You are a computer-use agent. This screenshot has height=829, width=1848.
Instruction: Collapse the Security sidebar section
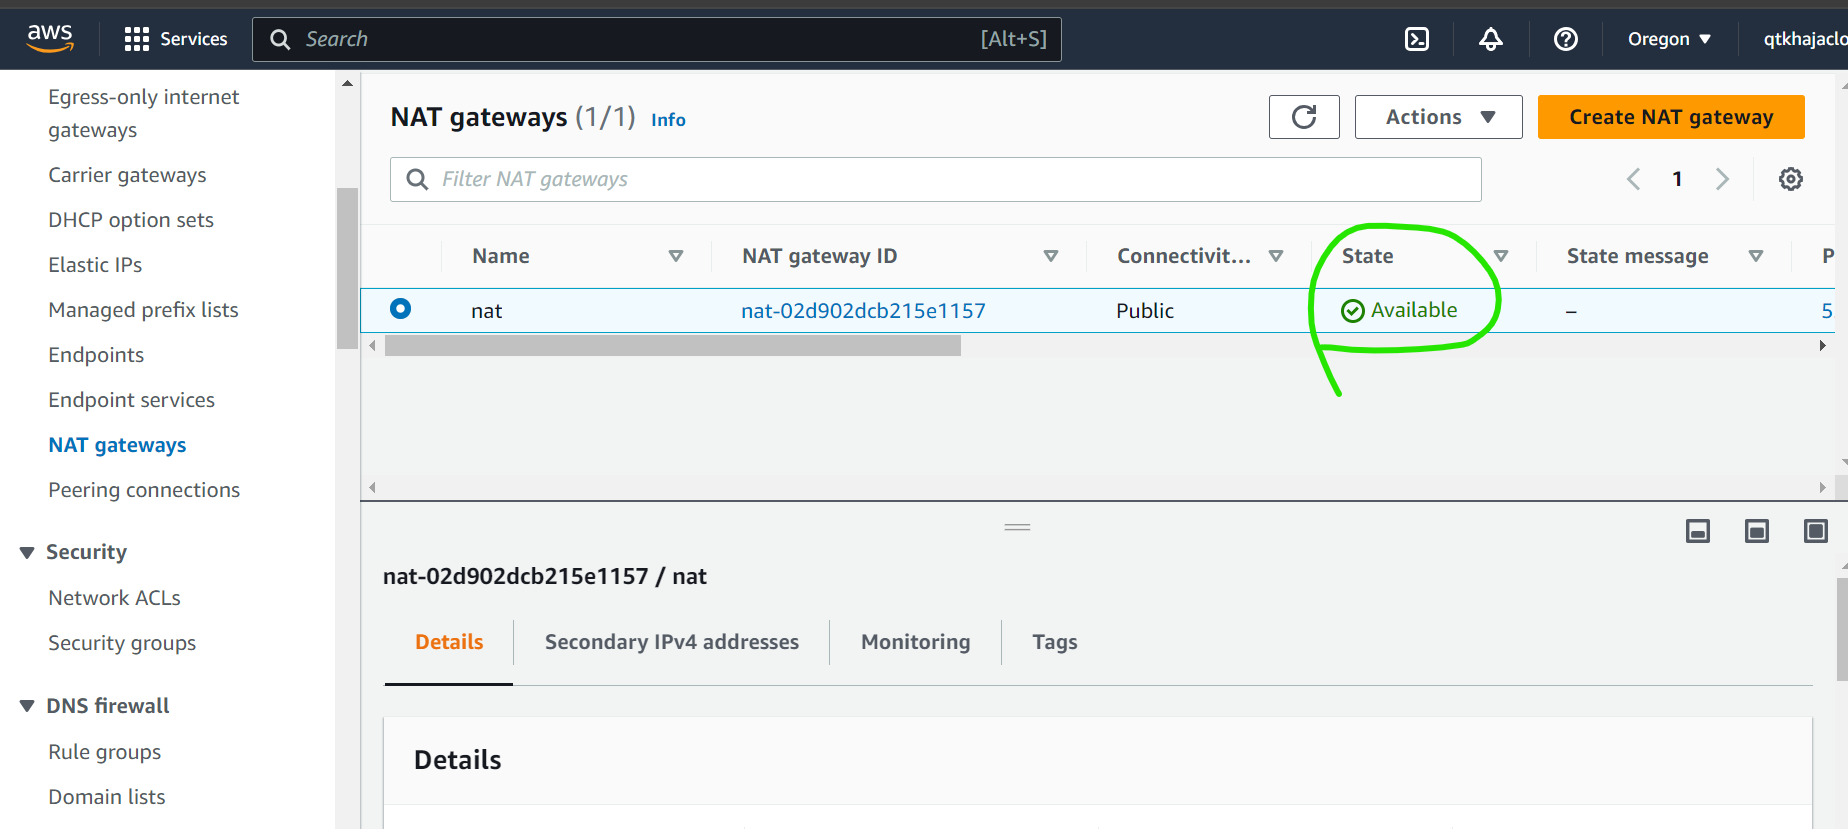[27, 553]
